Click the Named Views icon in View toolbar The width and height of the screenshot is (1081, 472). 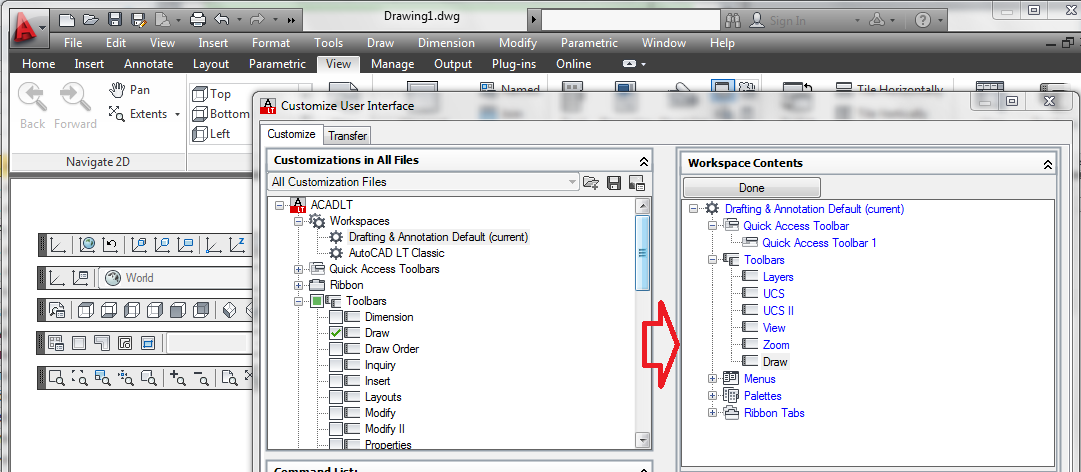click(57, 311)
